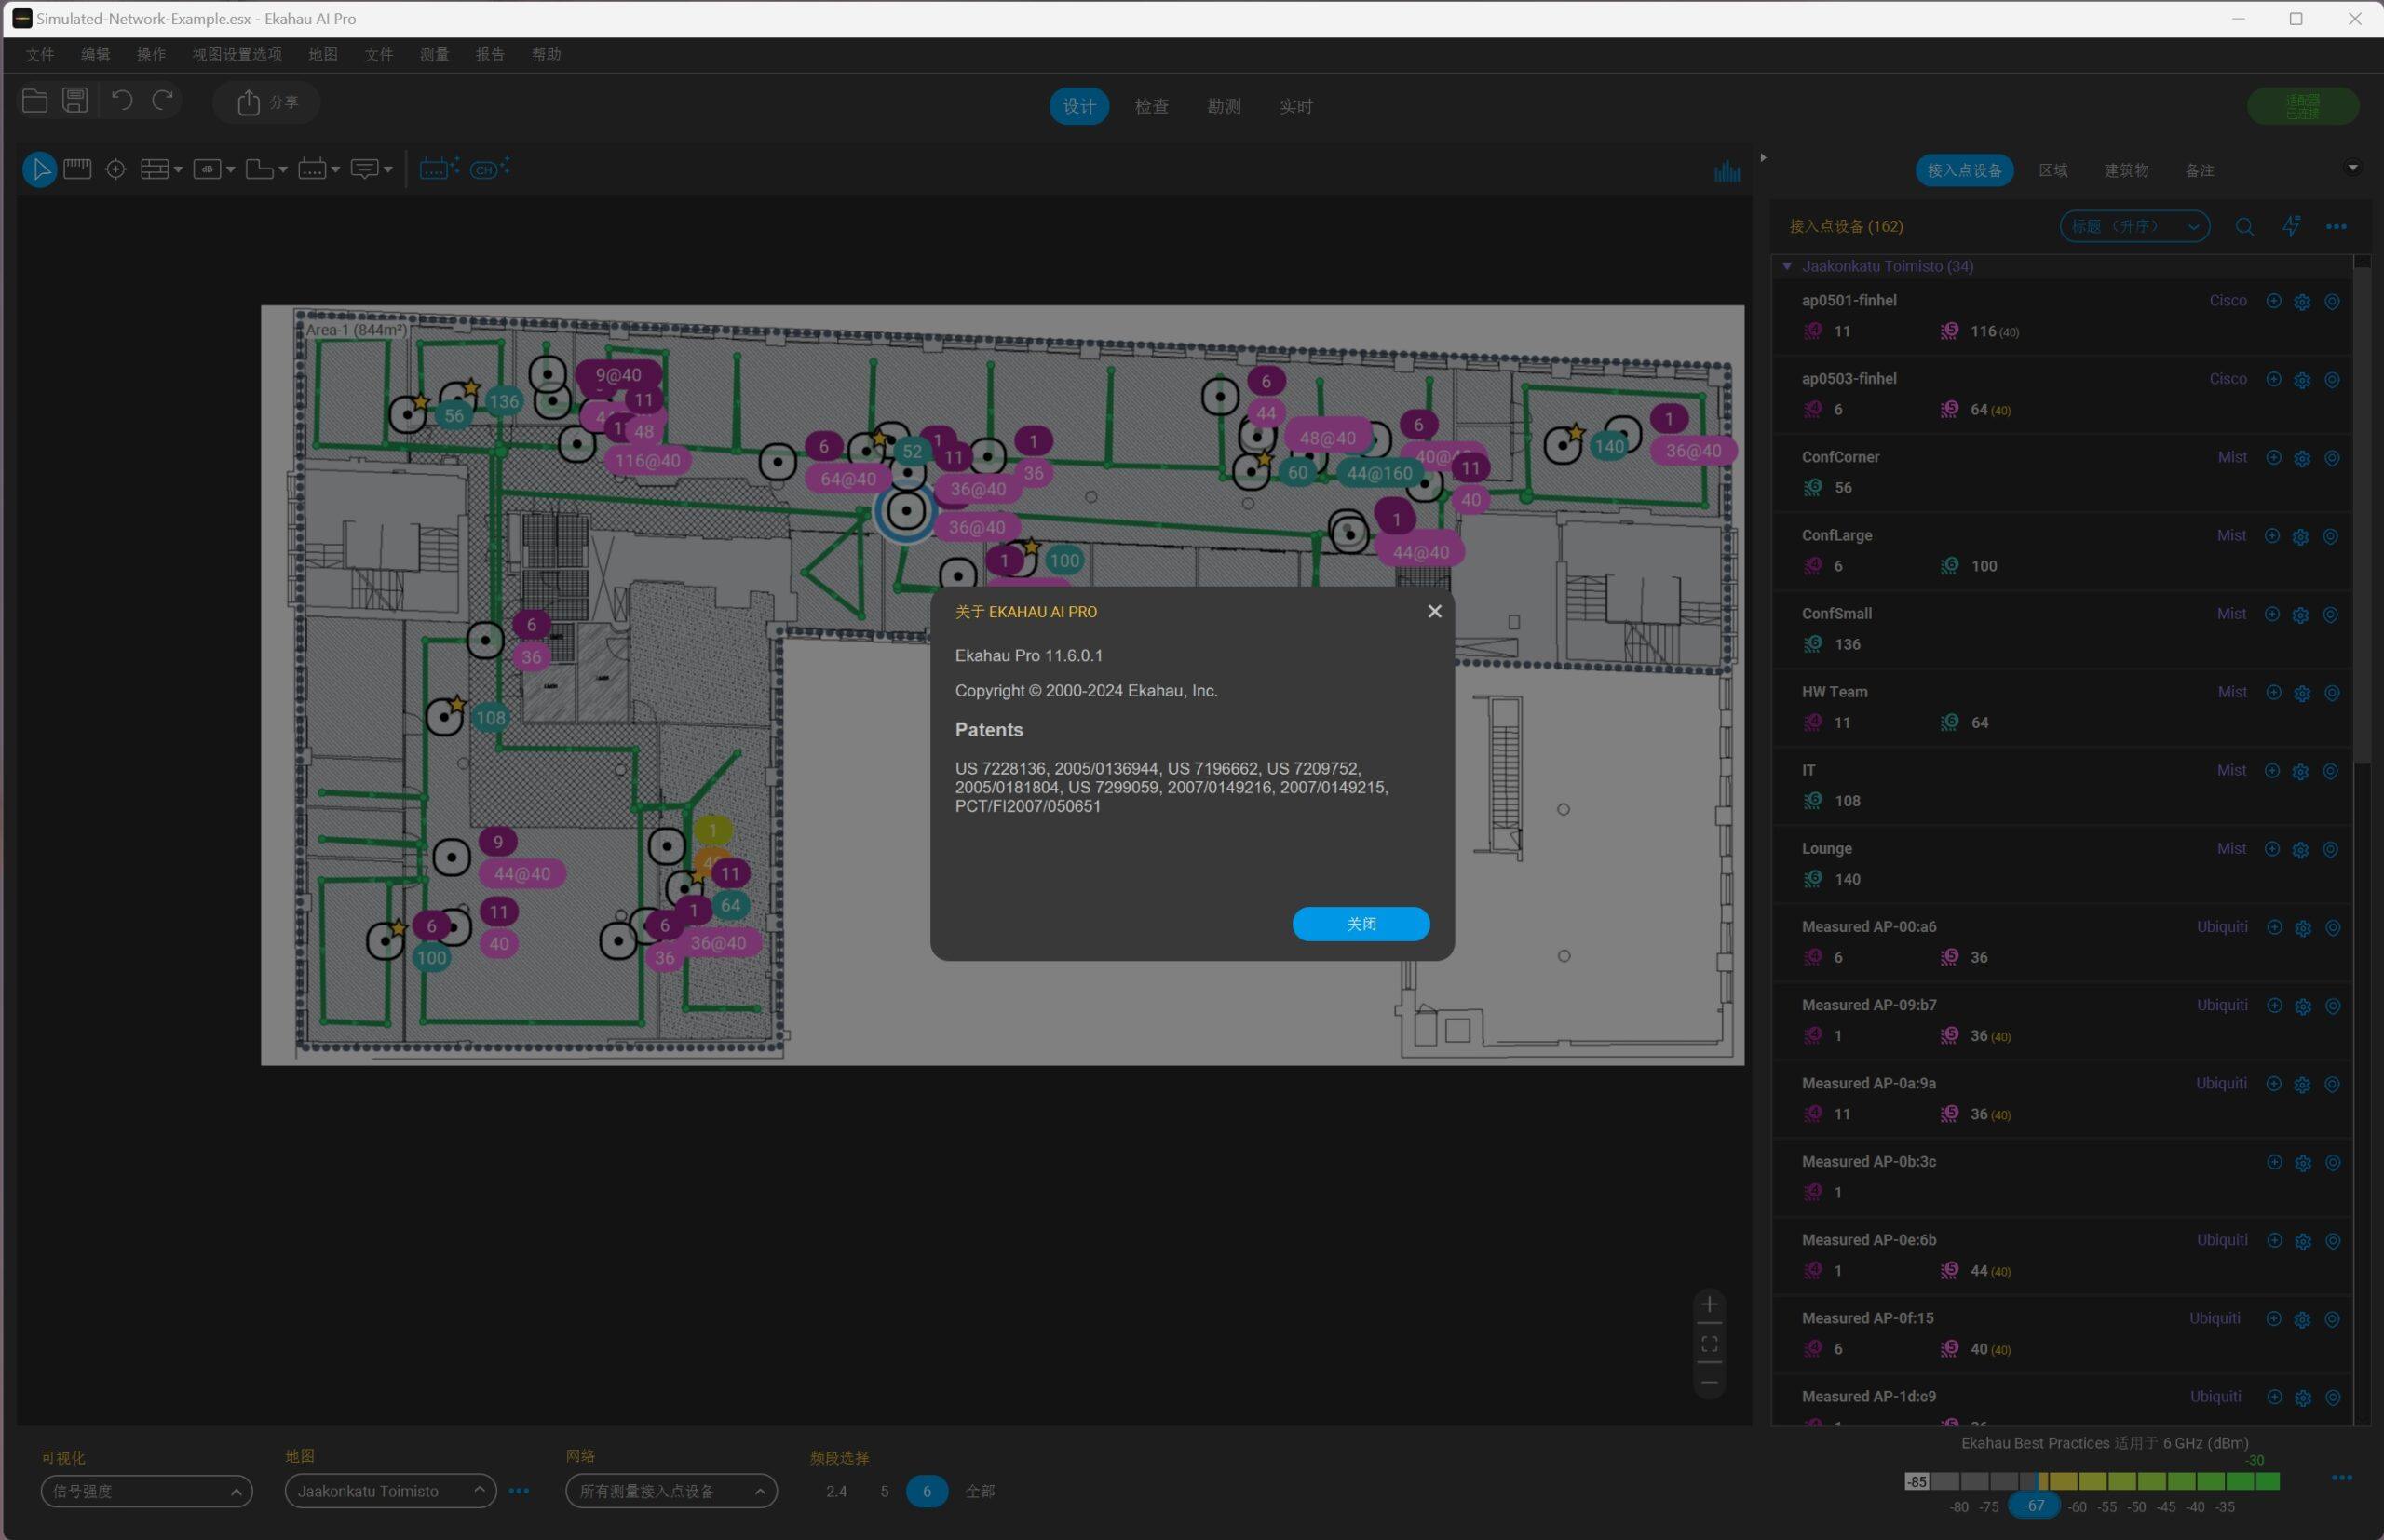Open the 报告 menu
Image resolution: width=2384 pixels, height=1540 pixels.
pyautogui.click(x=490, y=54)
